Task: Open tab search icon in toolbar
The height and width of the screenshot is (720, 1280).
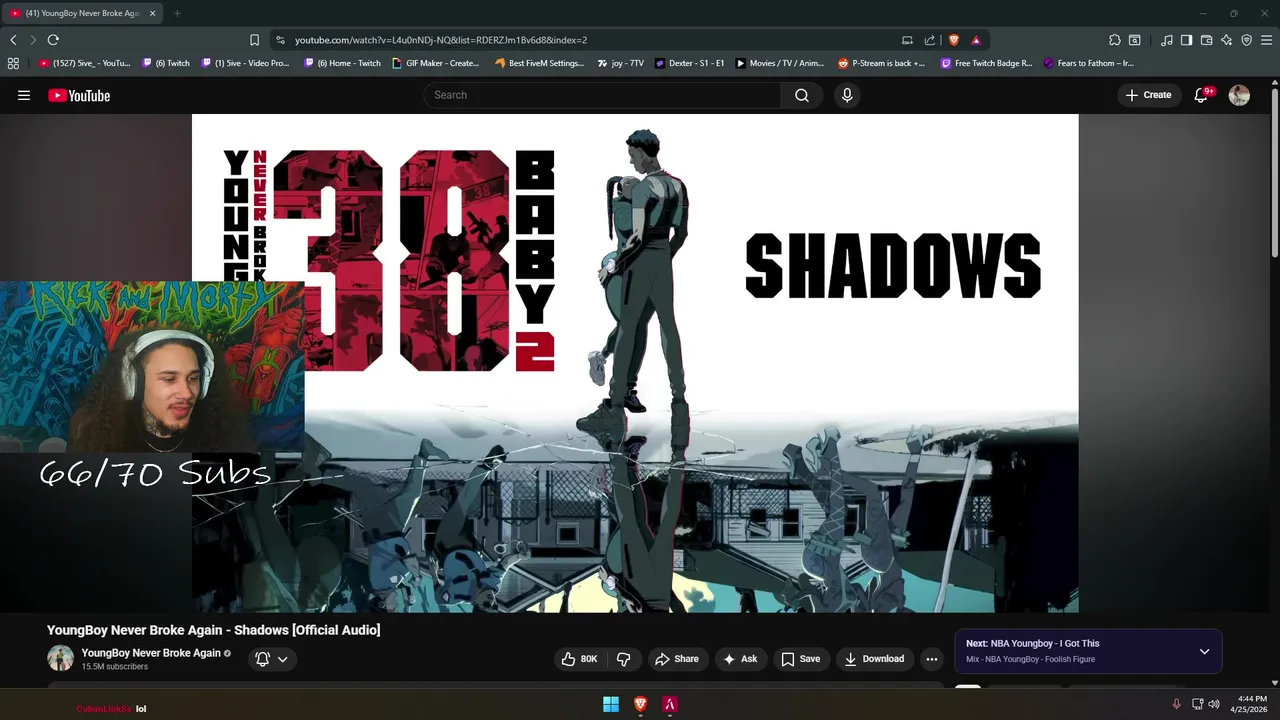Action: [1134, 40]
